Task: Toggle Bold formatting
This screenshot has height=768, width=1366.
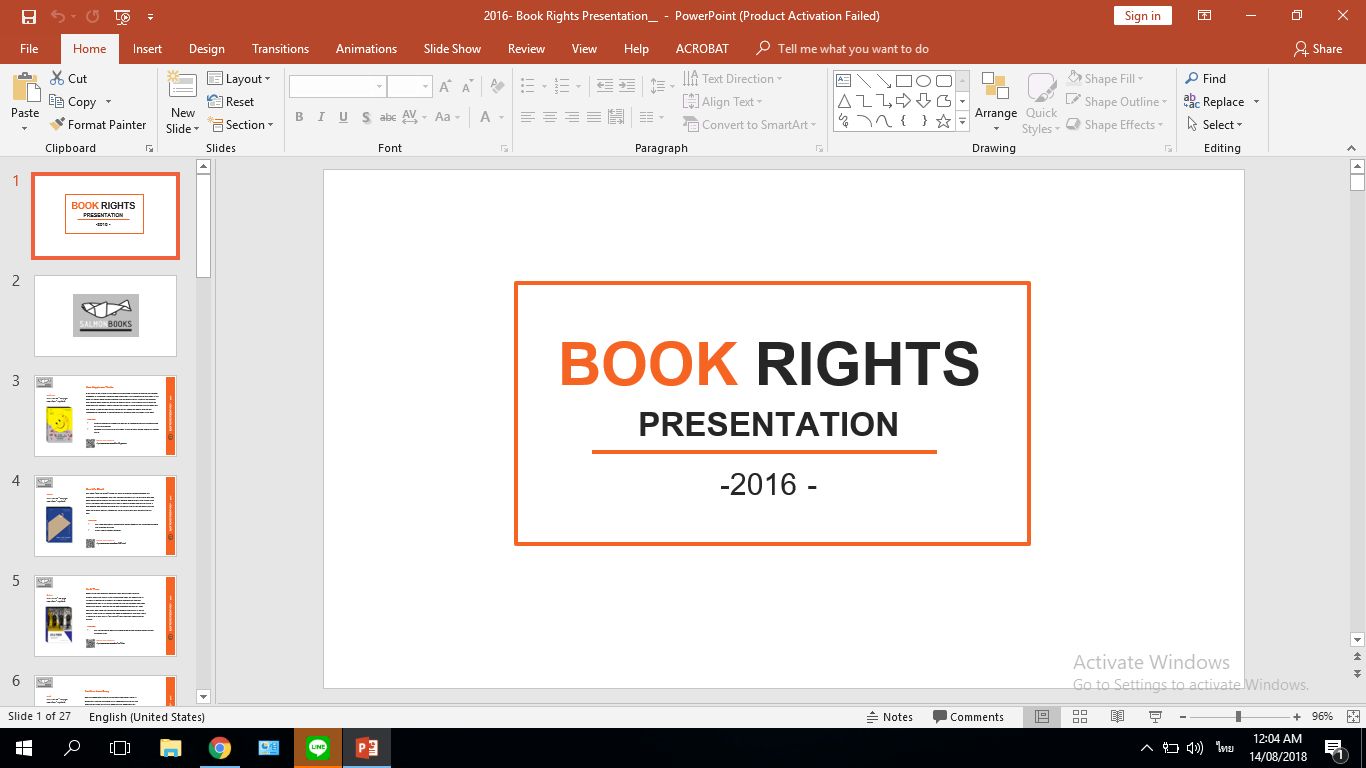Action: click(299, 118)
